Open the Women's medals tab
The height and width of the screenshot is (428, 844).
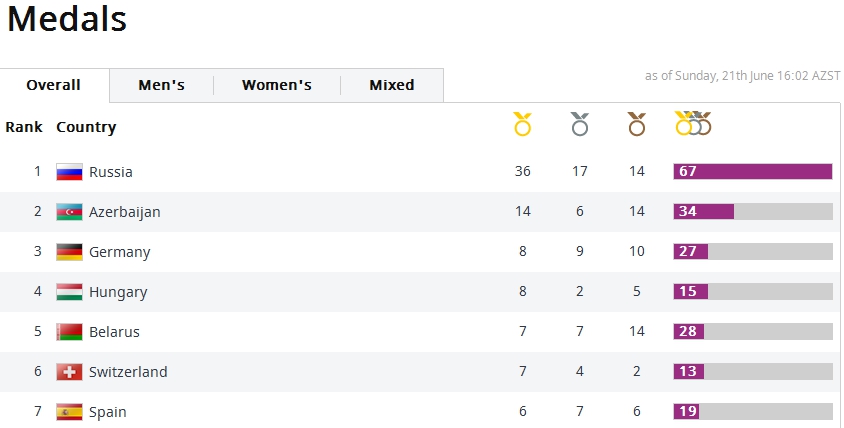(276, 85)
